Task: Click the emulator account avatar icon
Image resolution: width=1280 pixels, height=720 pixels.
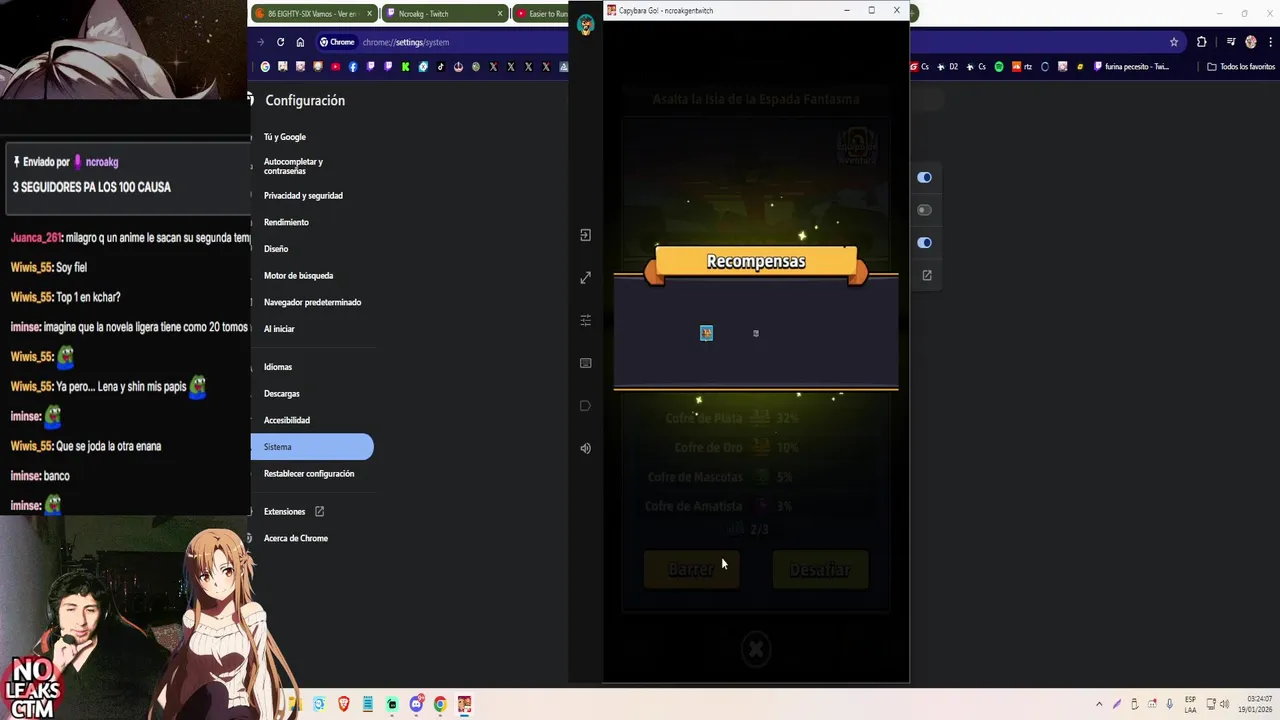Action: point(586,25)
